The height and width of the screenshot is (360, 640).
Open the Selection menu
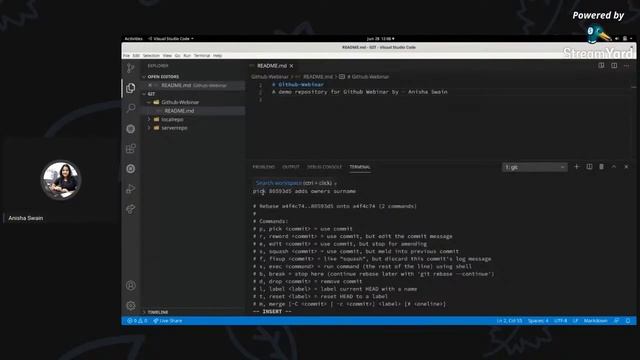151,56
